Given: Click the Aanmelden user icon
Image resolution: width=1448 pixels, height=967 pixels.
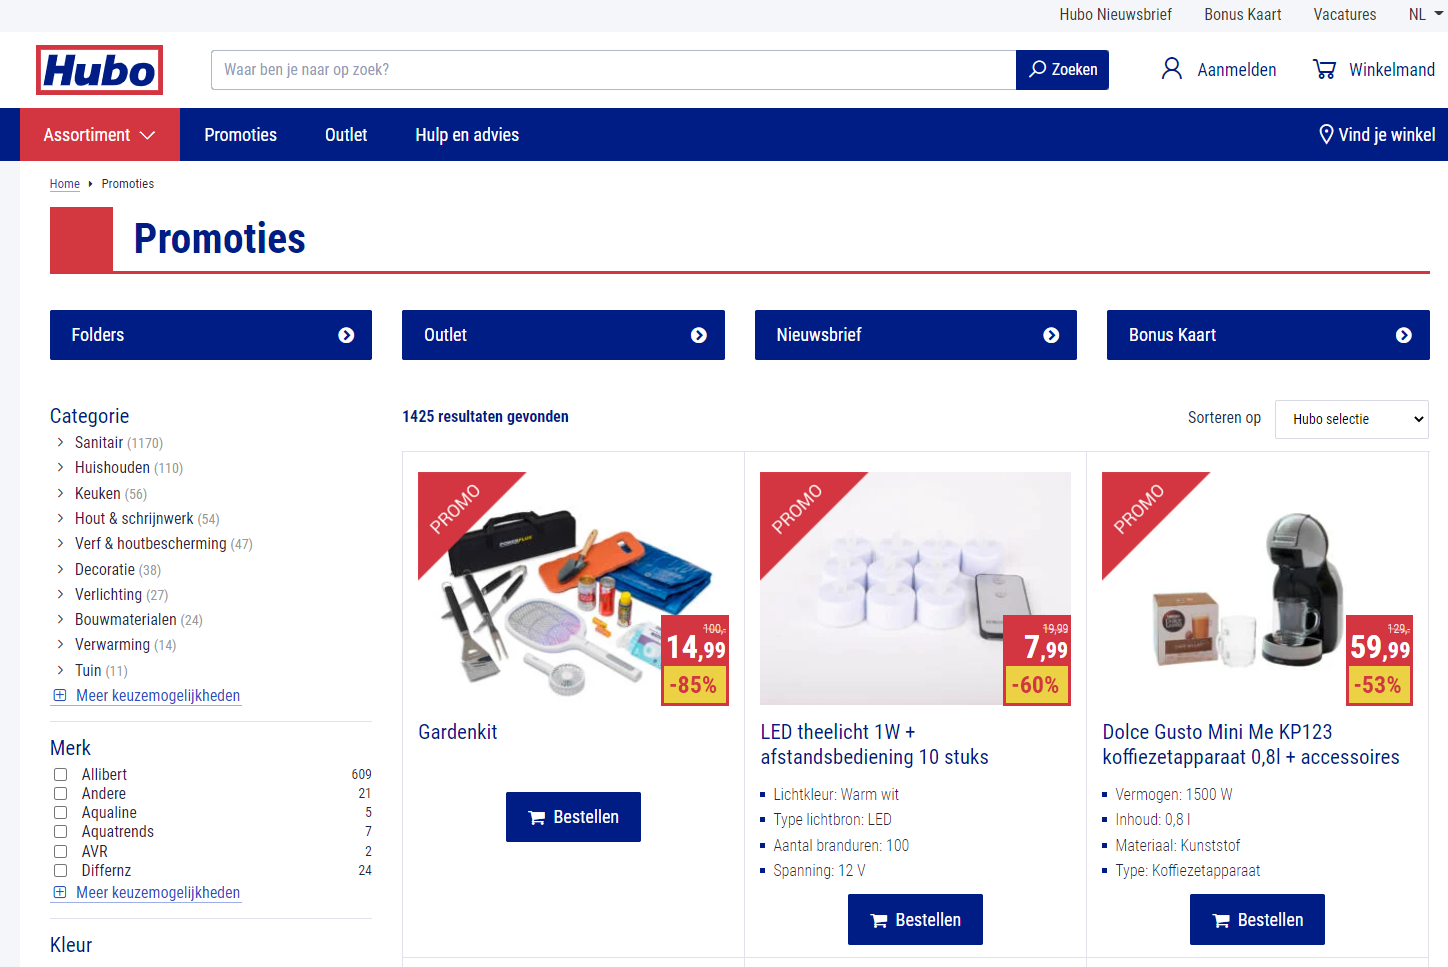Looking at the screenshot, I should [x=1171, y=69].
